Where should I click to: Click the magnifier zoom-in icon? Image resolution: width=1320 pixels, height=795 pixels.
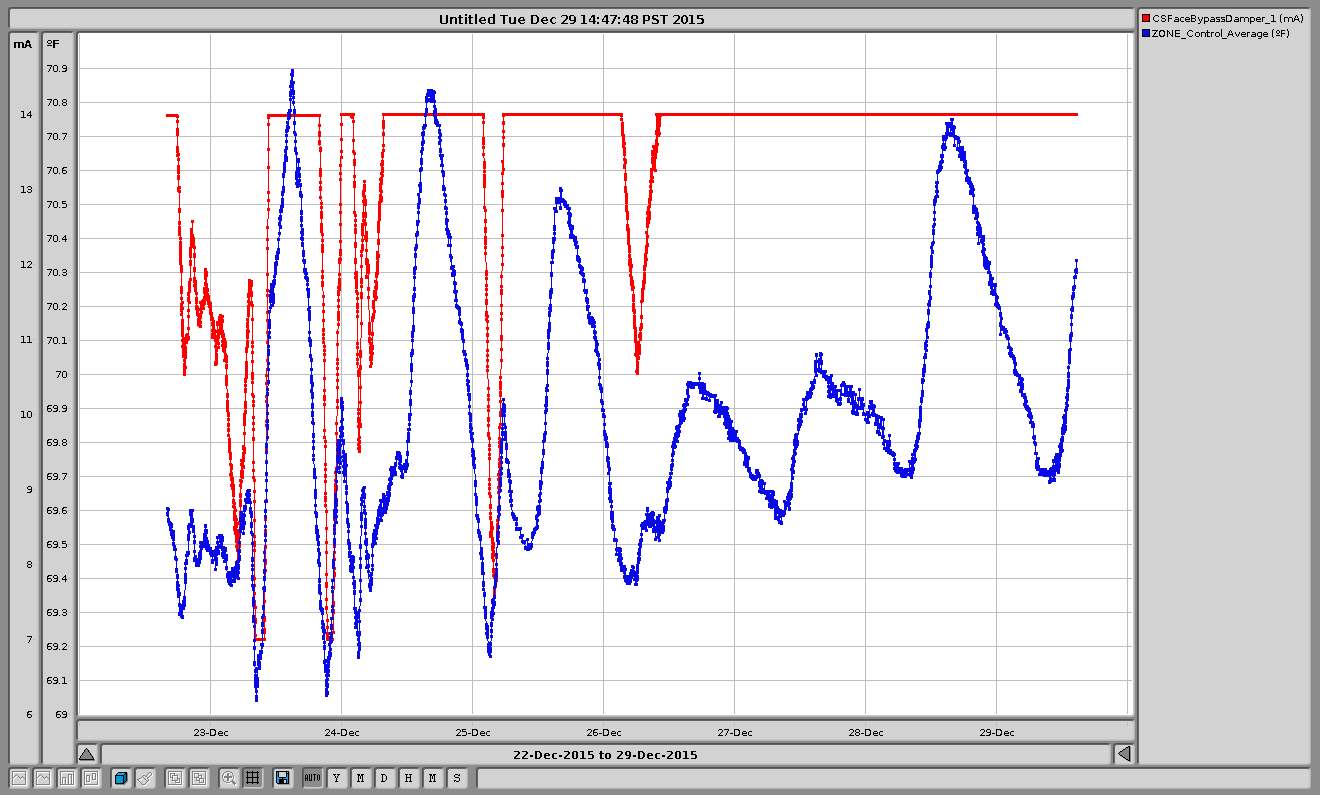pos(229,778)
